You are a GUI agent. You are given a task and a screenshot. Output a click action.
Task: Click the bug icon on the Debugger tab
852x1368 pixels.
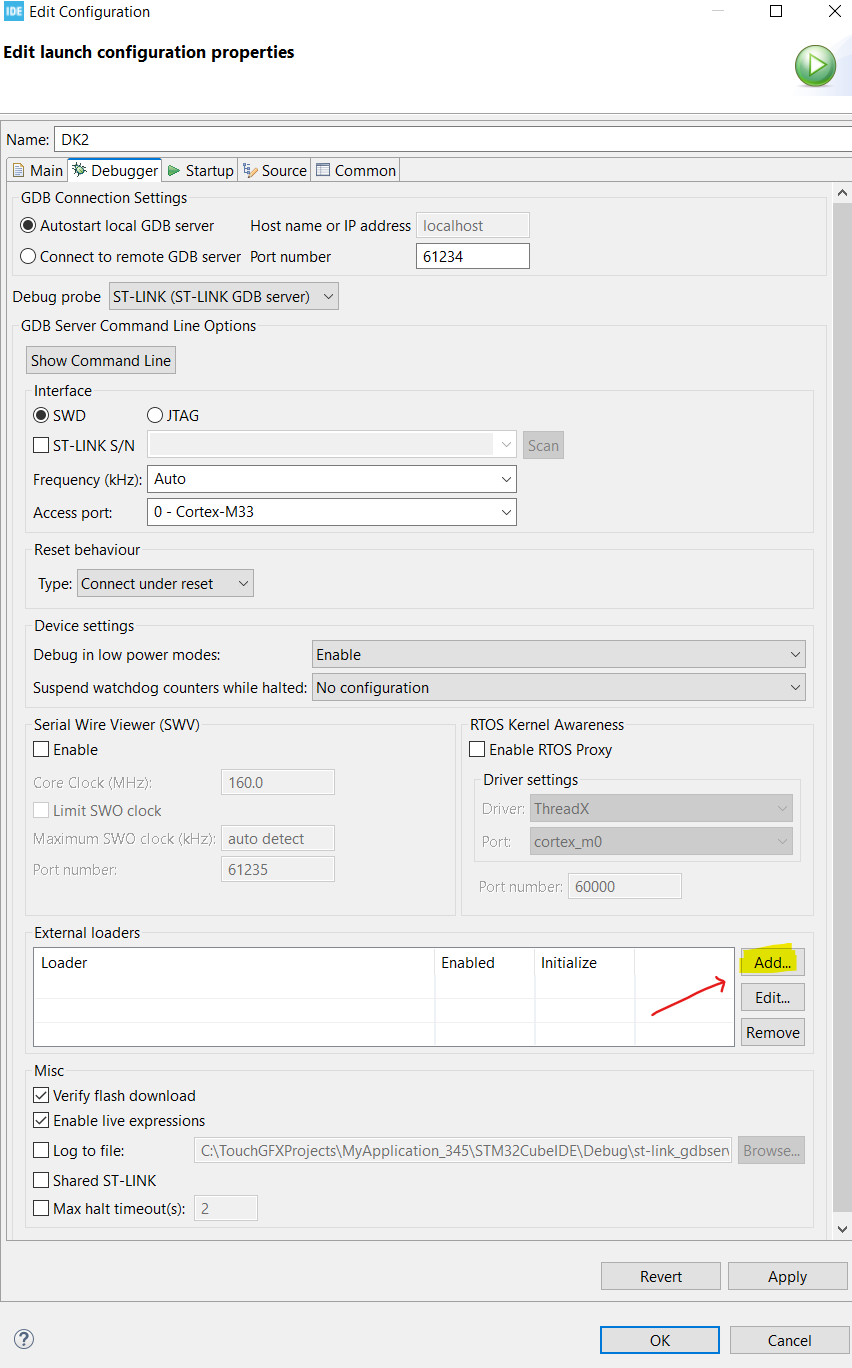tap(79, 170)
